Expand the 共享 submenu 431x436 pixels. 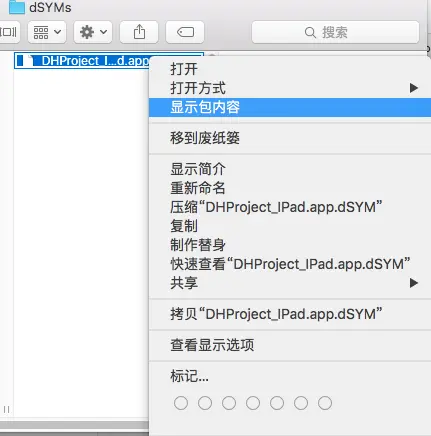[290, 283]
